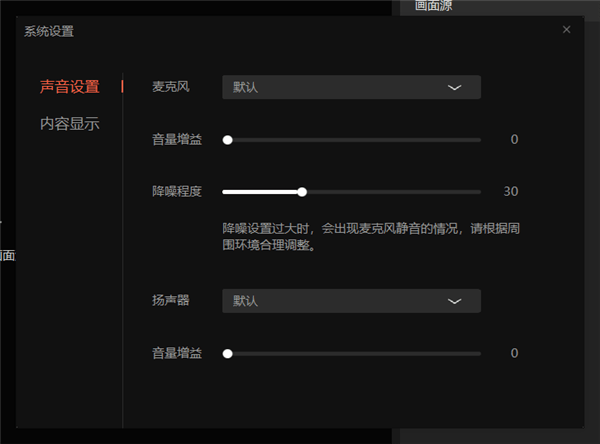The height and width of the screenshot is (444, 600).
Task: Click the filled portion of 降噪程度 slider
Action: point(260,192)
